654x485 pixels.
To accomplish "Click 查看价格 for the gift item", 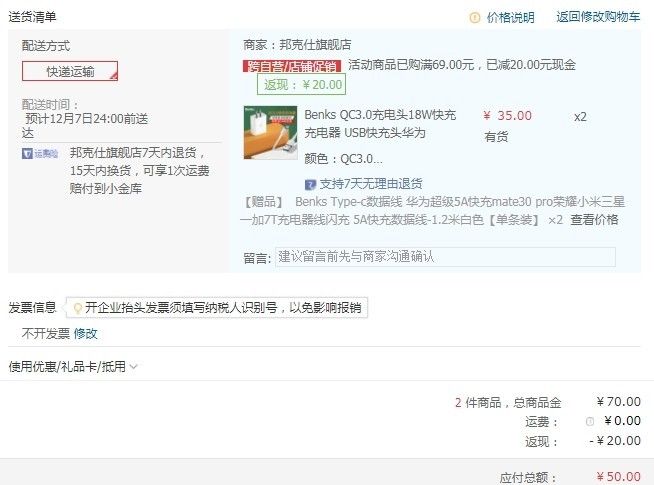I will click(x=594, y=220).
